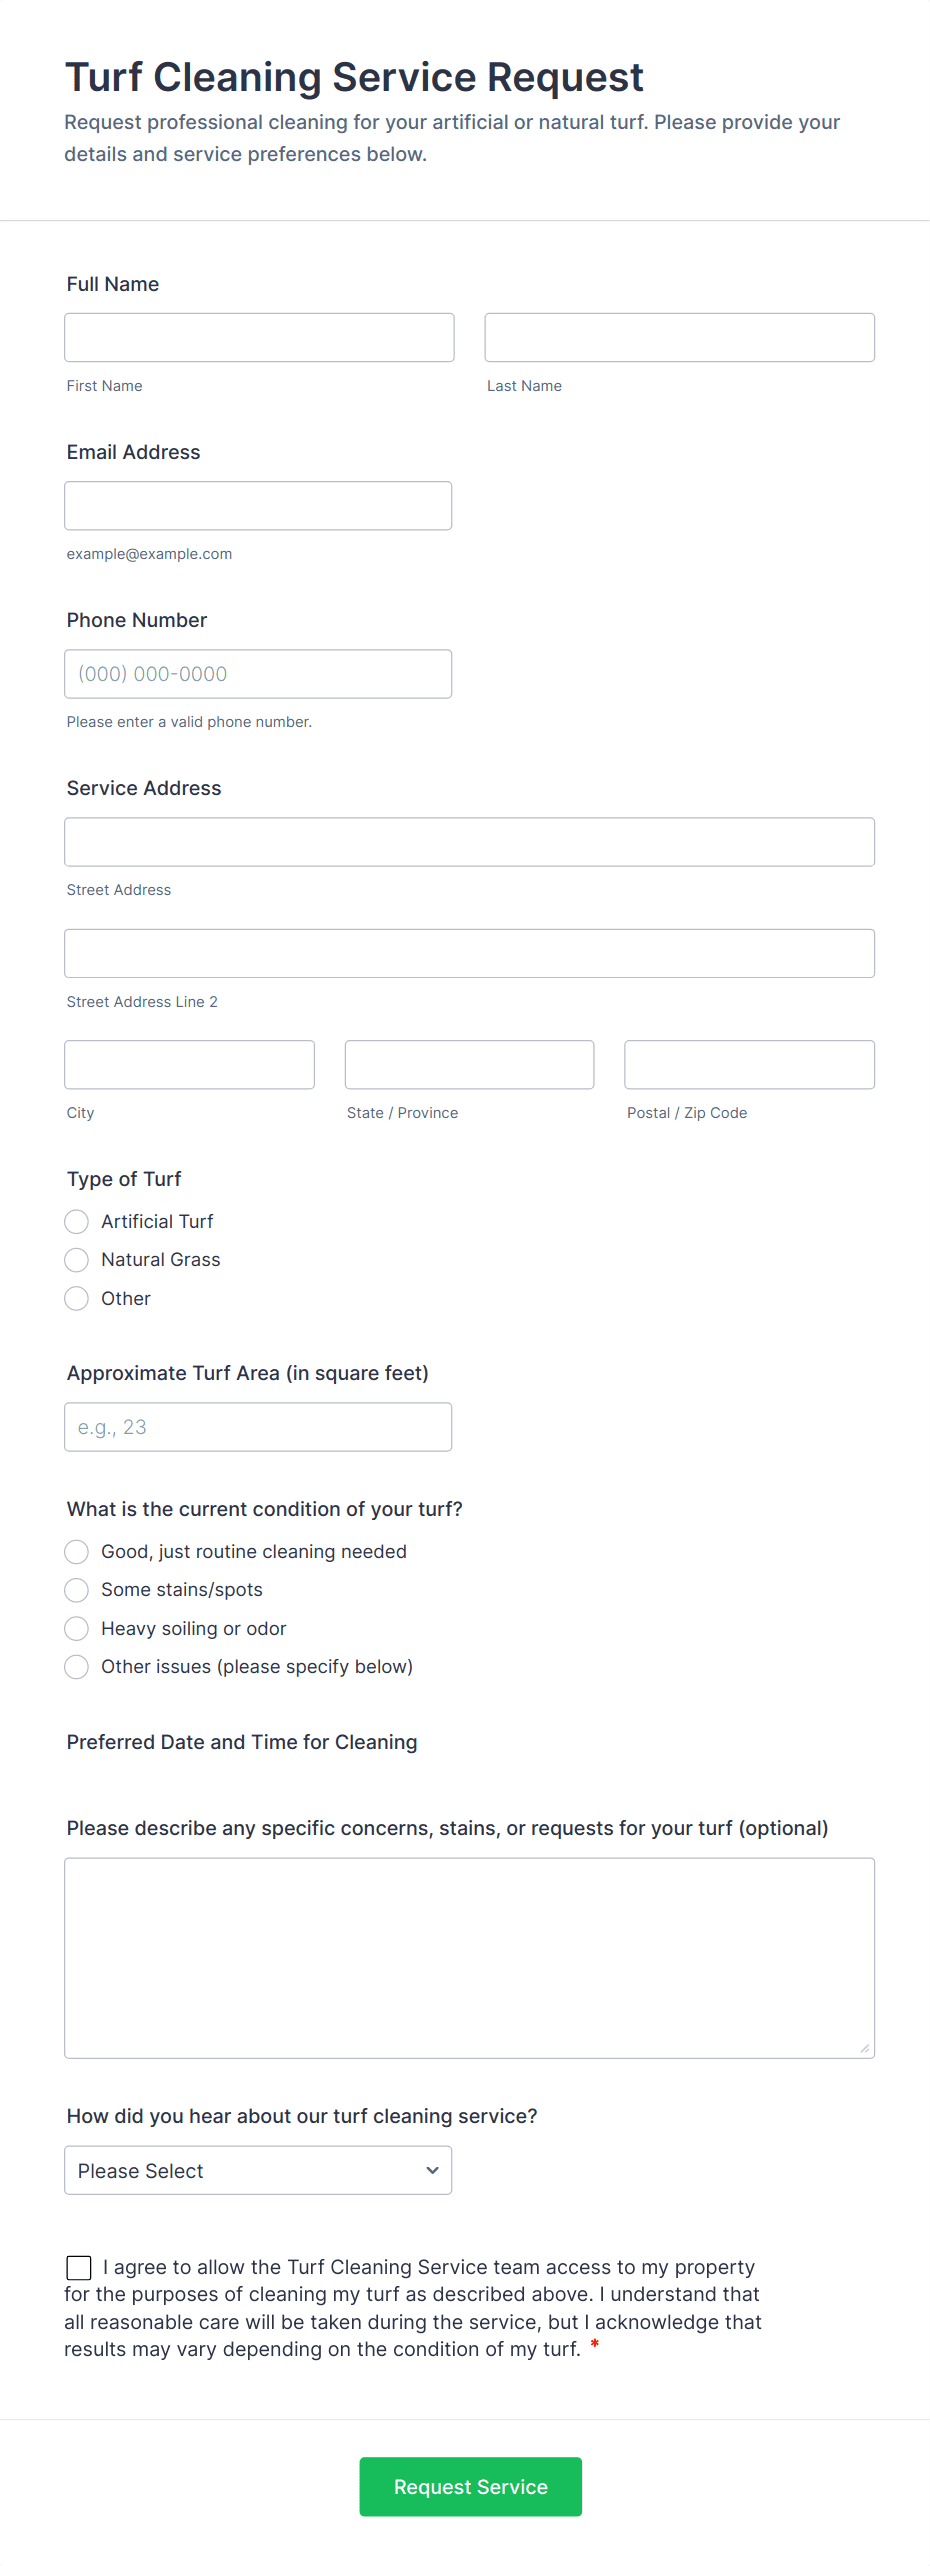Focus the State / Province field
This screenshot has height=2566, width=930.
tap(469, 1064)
